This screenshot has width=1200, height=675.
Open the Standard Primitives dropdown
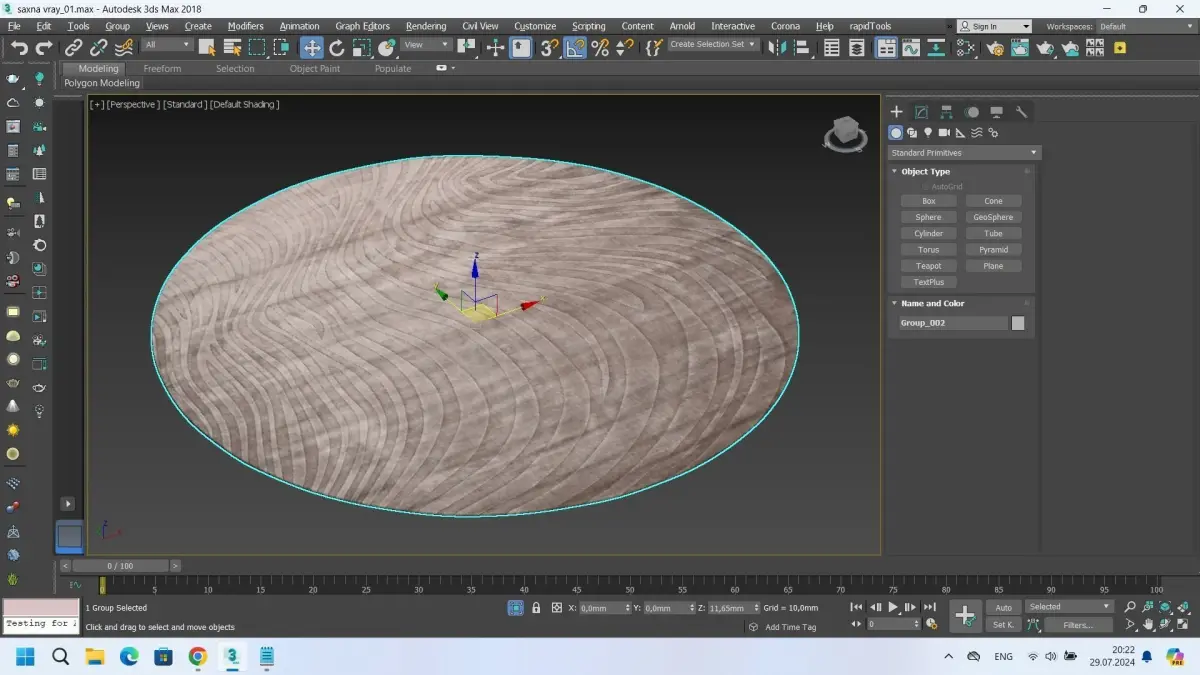(964, 153)
